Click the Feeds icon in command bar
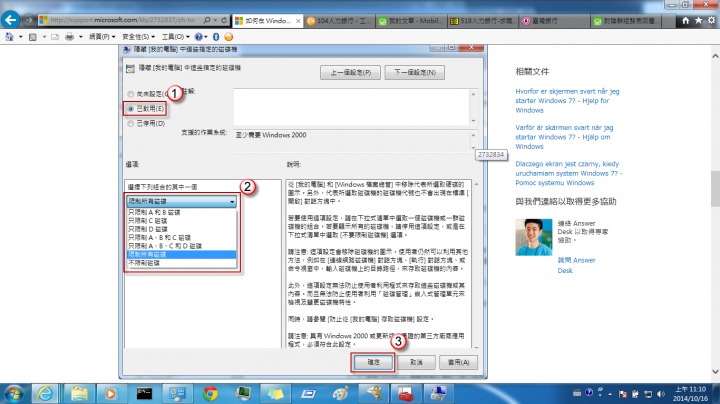 [33, 37]
